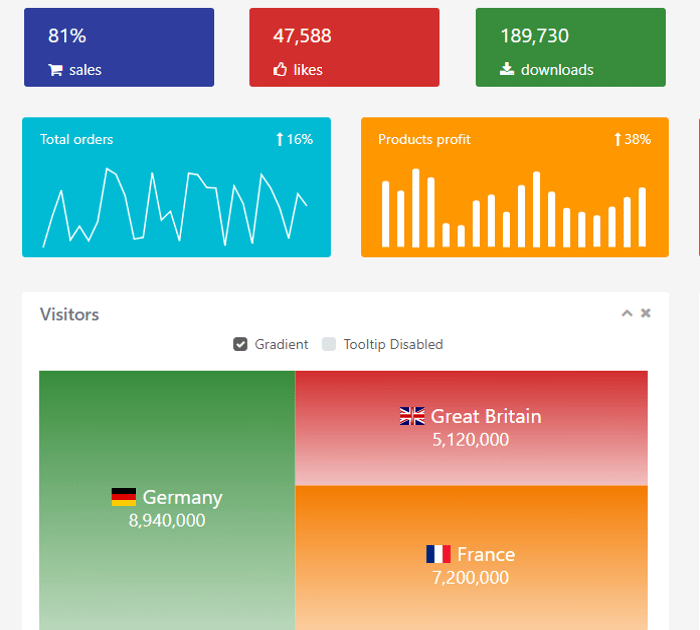Click the downloads arrow icon

[x=507, y=69]
